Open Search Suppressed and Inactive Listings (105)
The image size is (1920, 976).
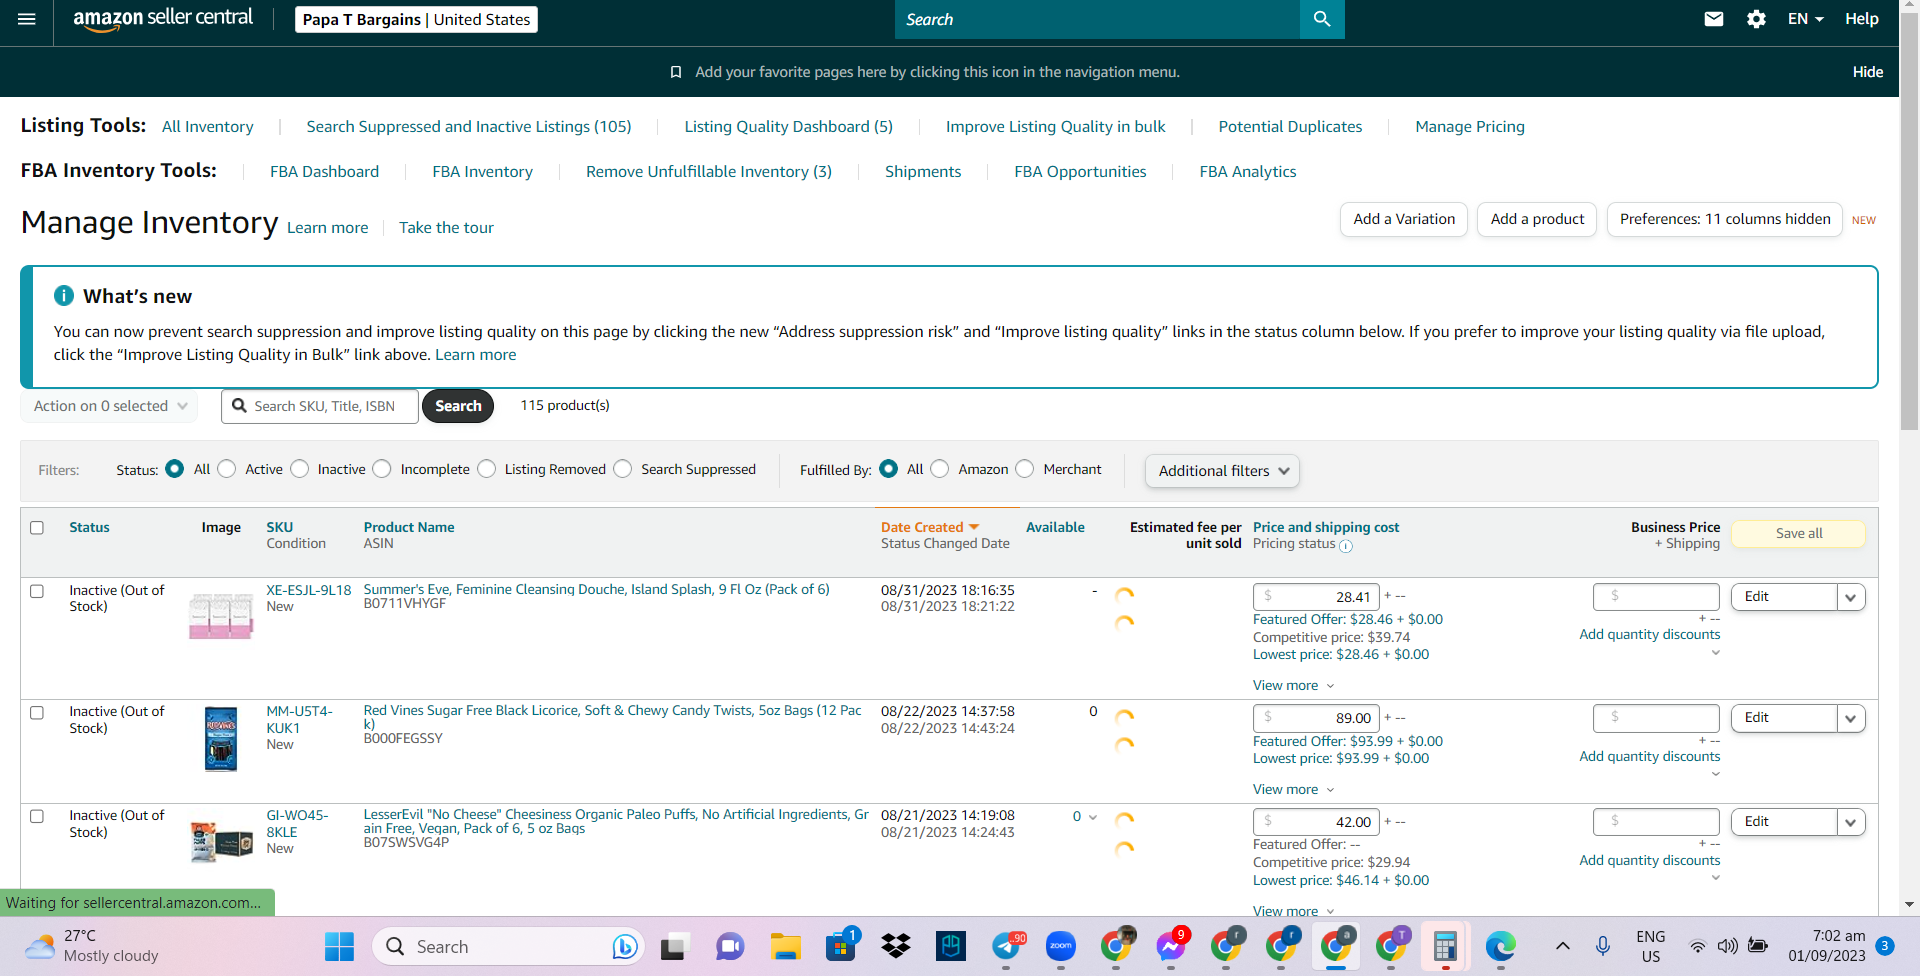click(x=469, y=127)
